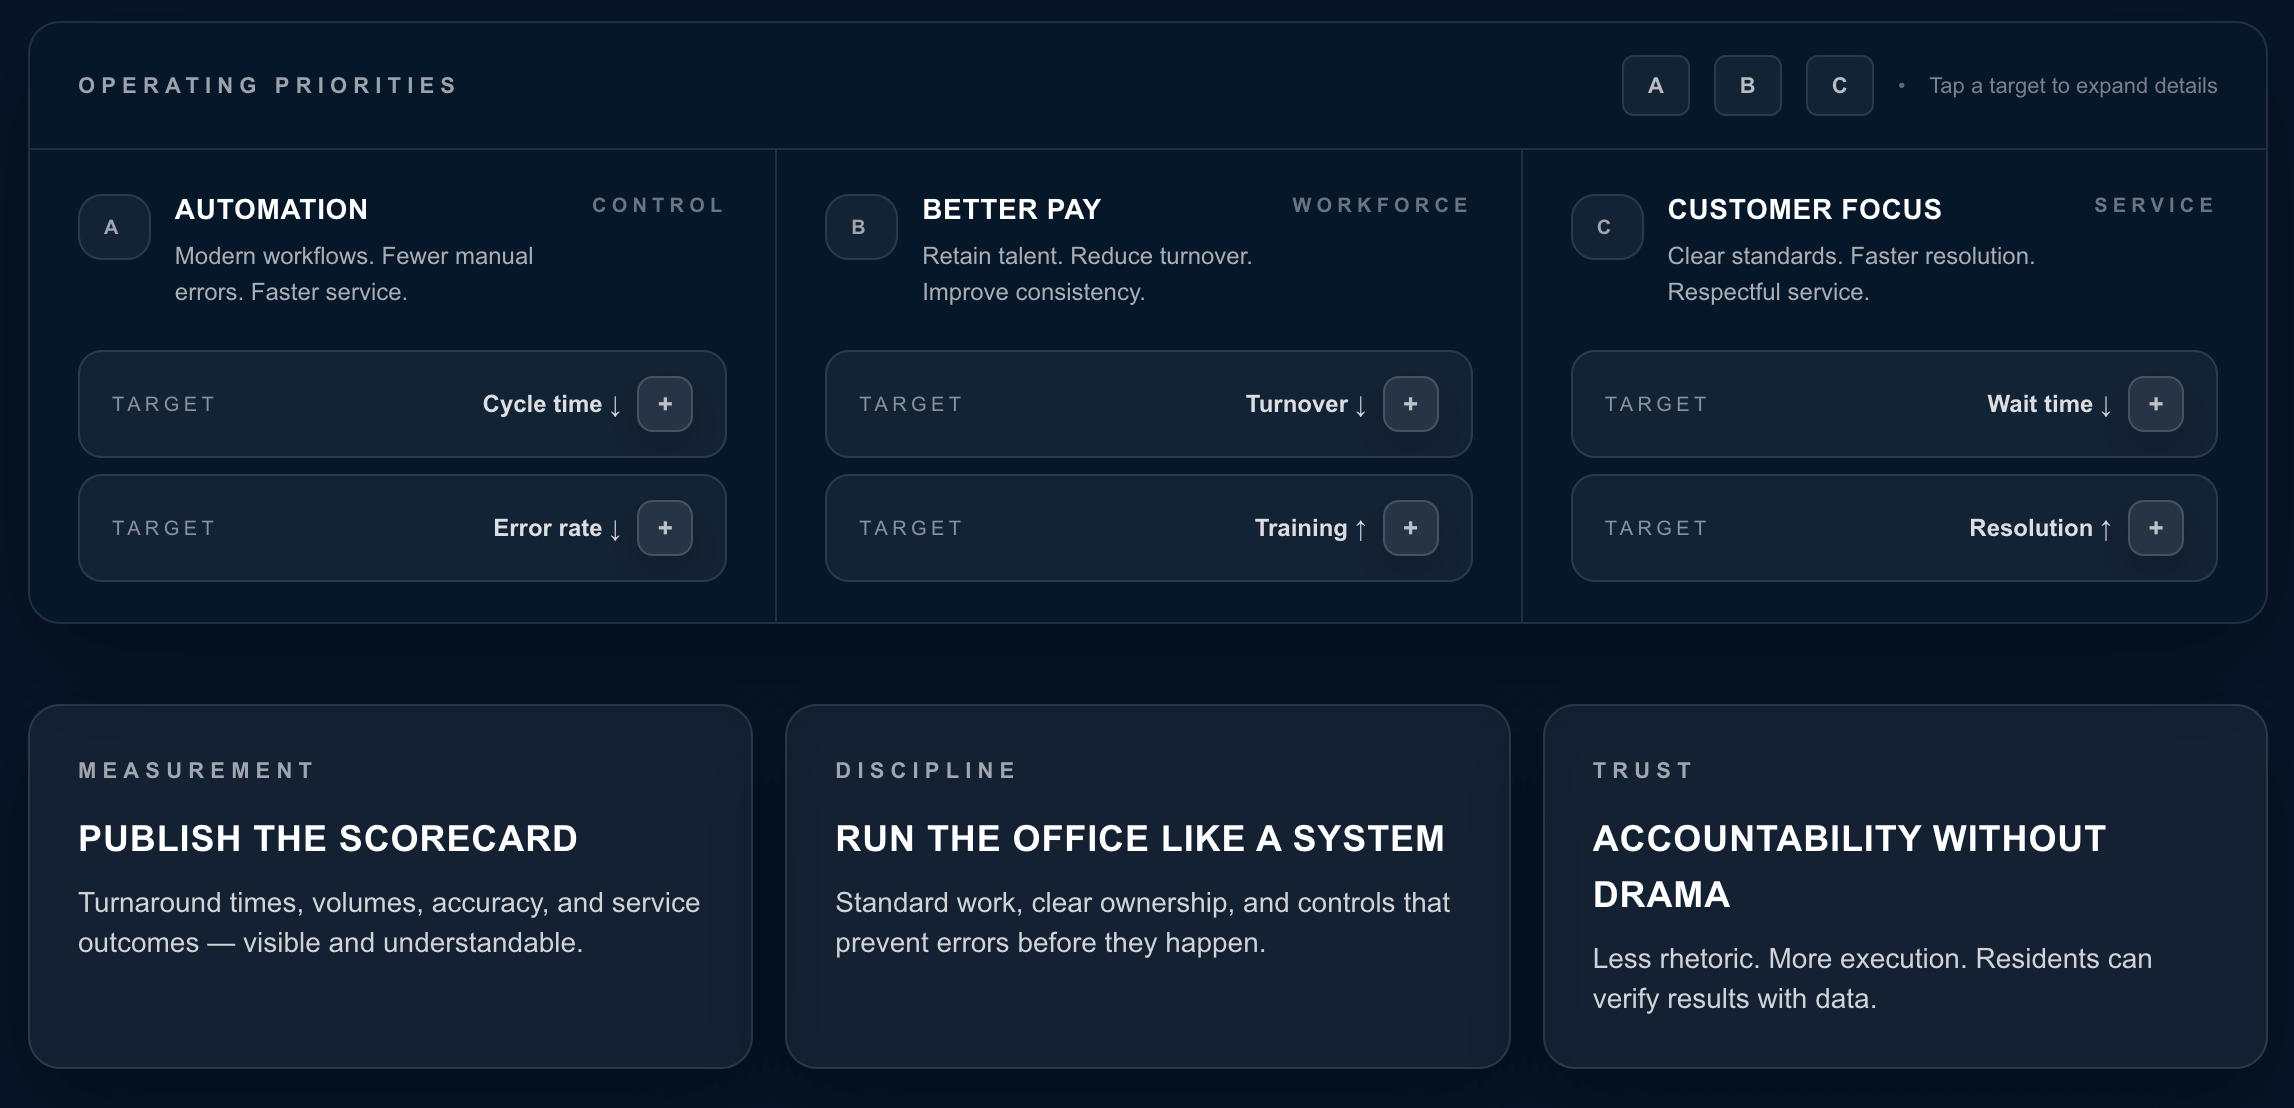This screenshot has height=1108, width=2294.
Task: Open the Publish the Scorecard card
Action: (x=390, y=886)
